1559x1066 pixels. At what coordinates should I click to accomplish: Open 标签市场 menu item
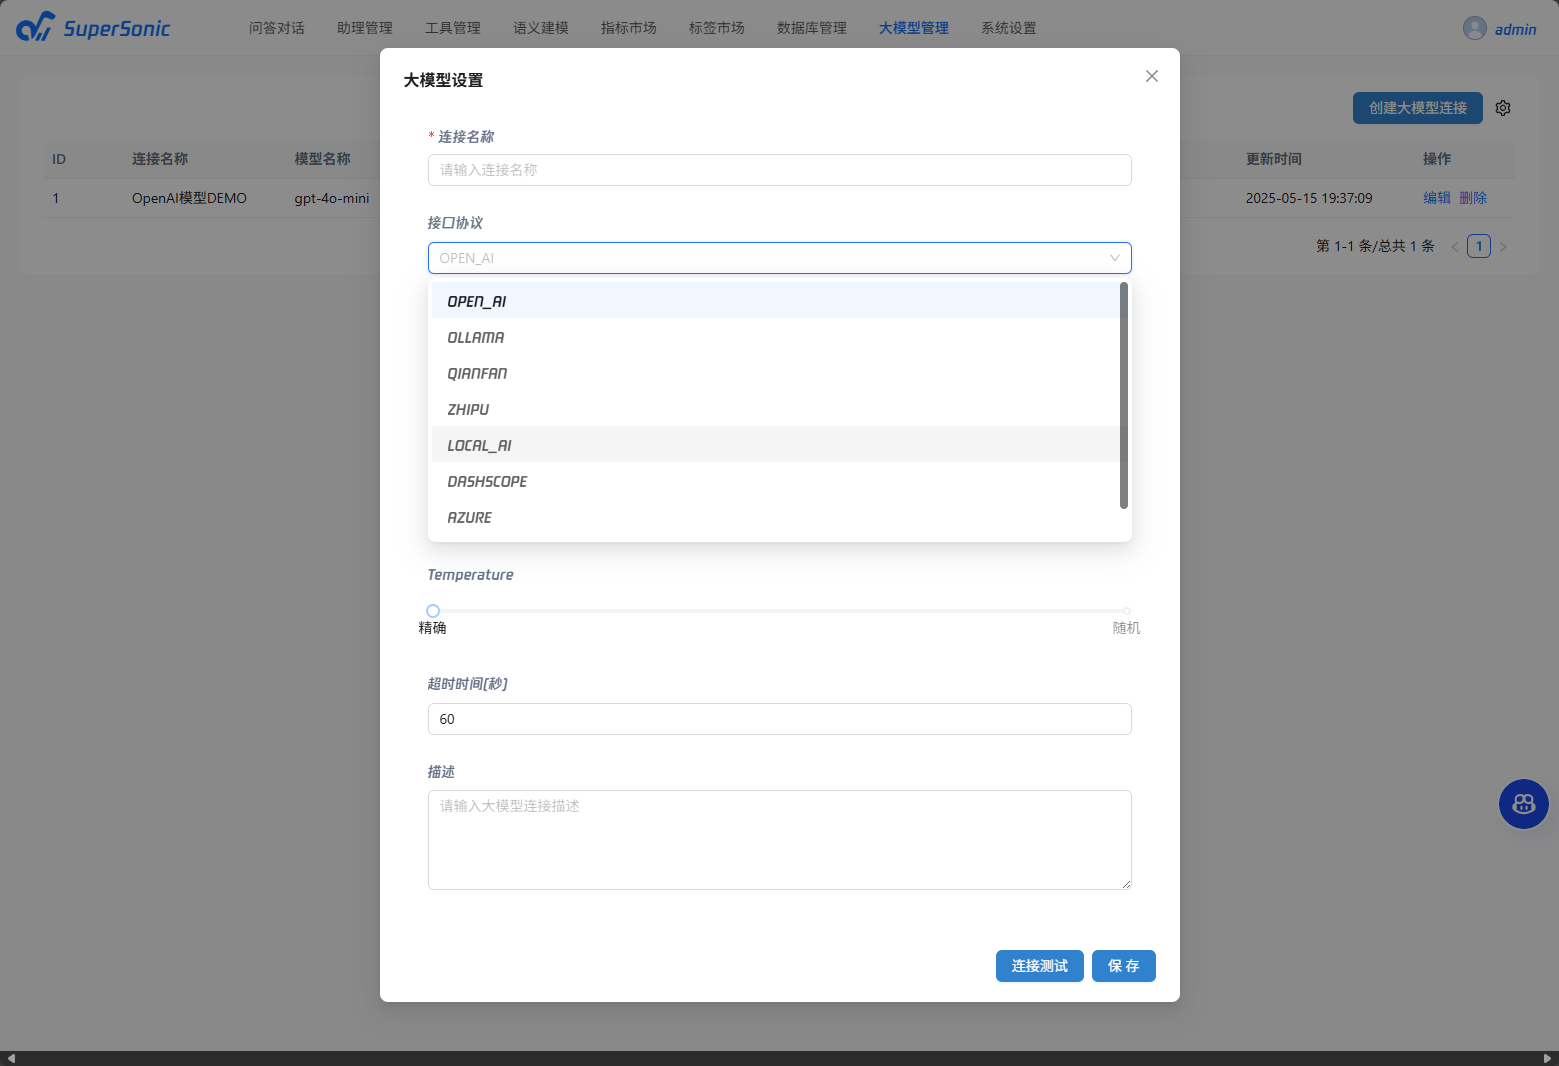717,28
